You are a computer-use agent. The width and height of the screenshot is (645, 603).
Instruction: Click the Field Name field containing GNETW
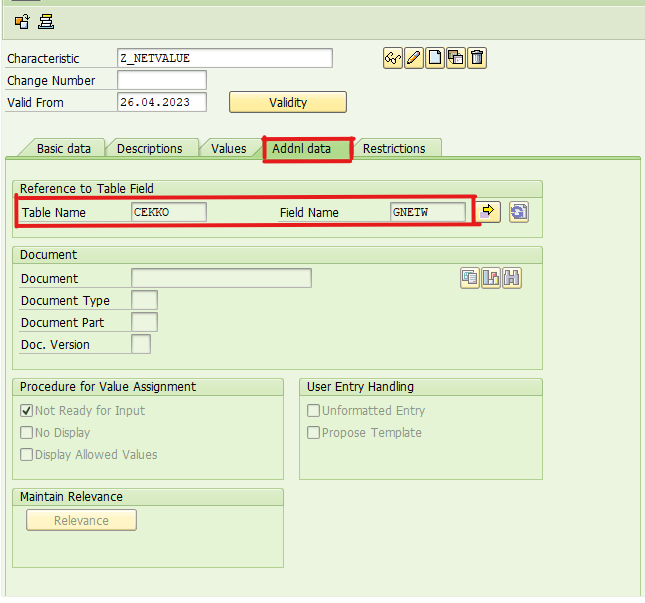click(428, 212)
